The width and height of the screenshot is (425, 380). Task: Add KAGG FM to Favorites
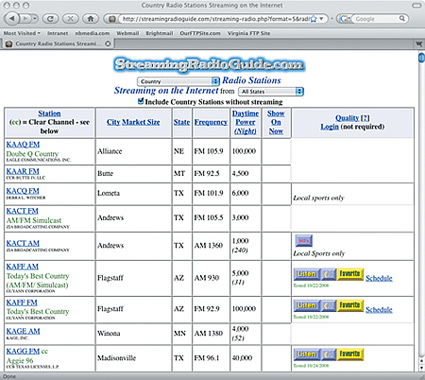[350, 354]
